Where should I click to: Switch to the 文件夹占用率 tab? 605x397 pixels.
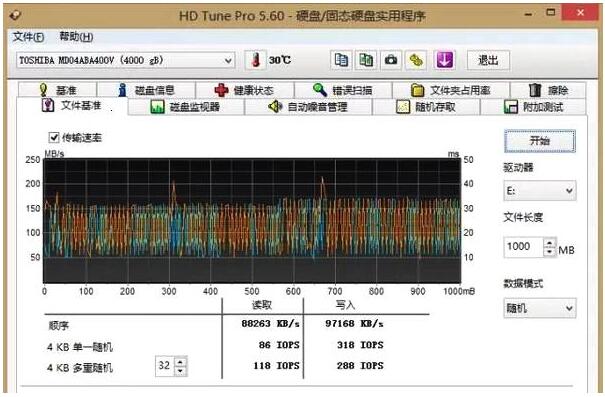point(451,90)
